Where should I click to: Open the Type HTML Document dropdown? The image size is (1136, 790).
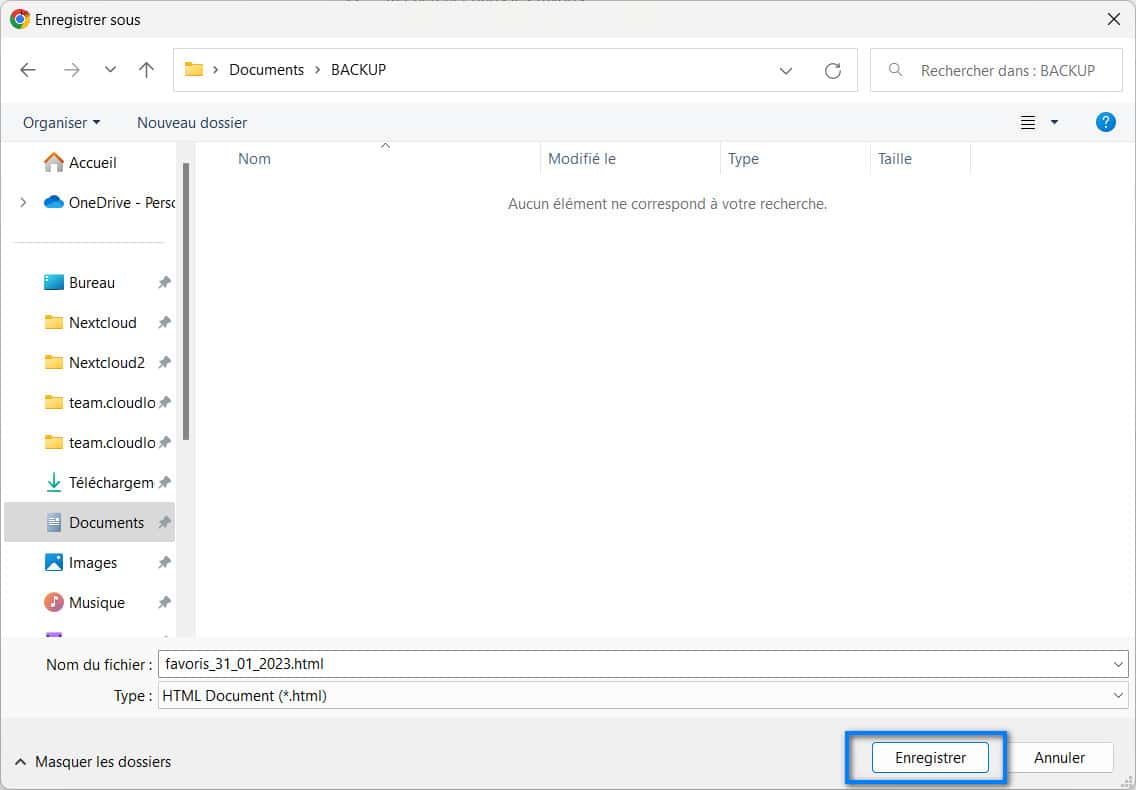(x=643, y=696)
